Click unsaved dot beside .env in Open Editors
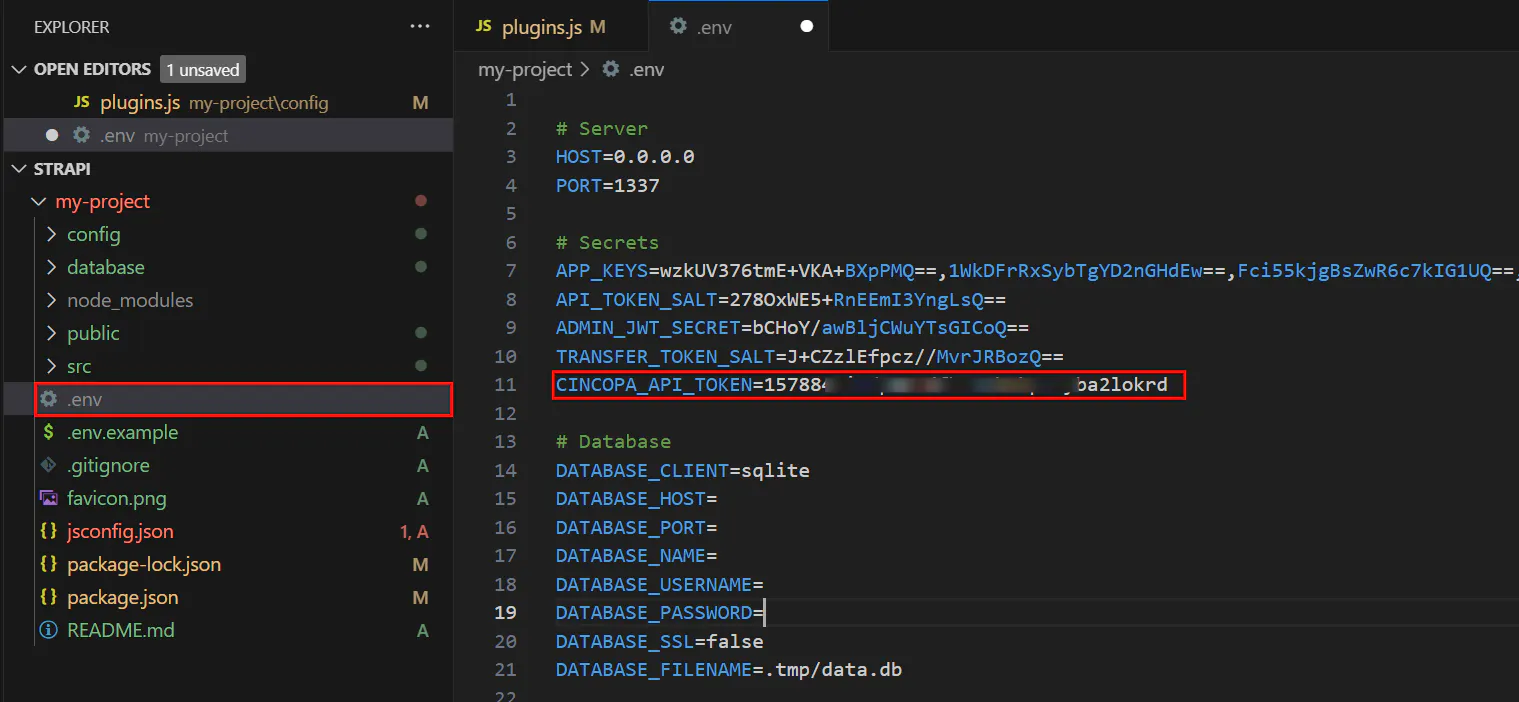 pos(52,135)
